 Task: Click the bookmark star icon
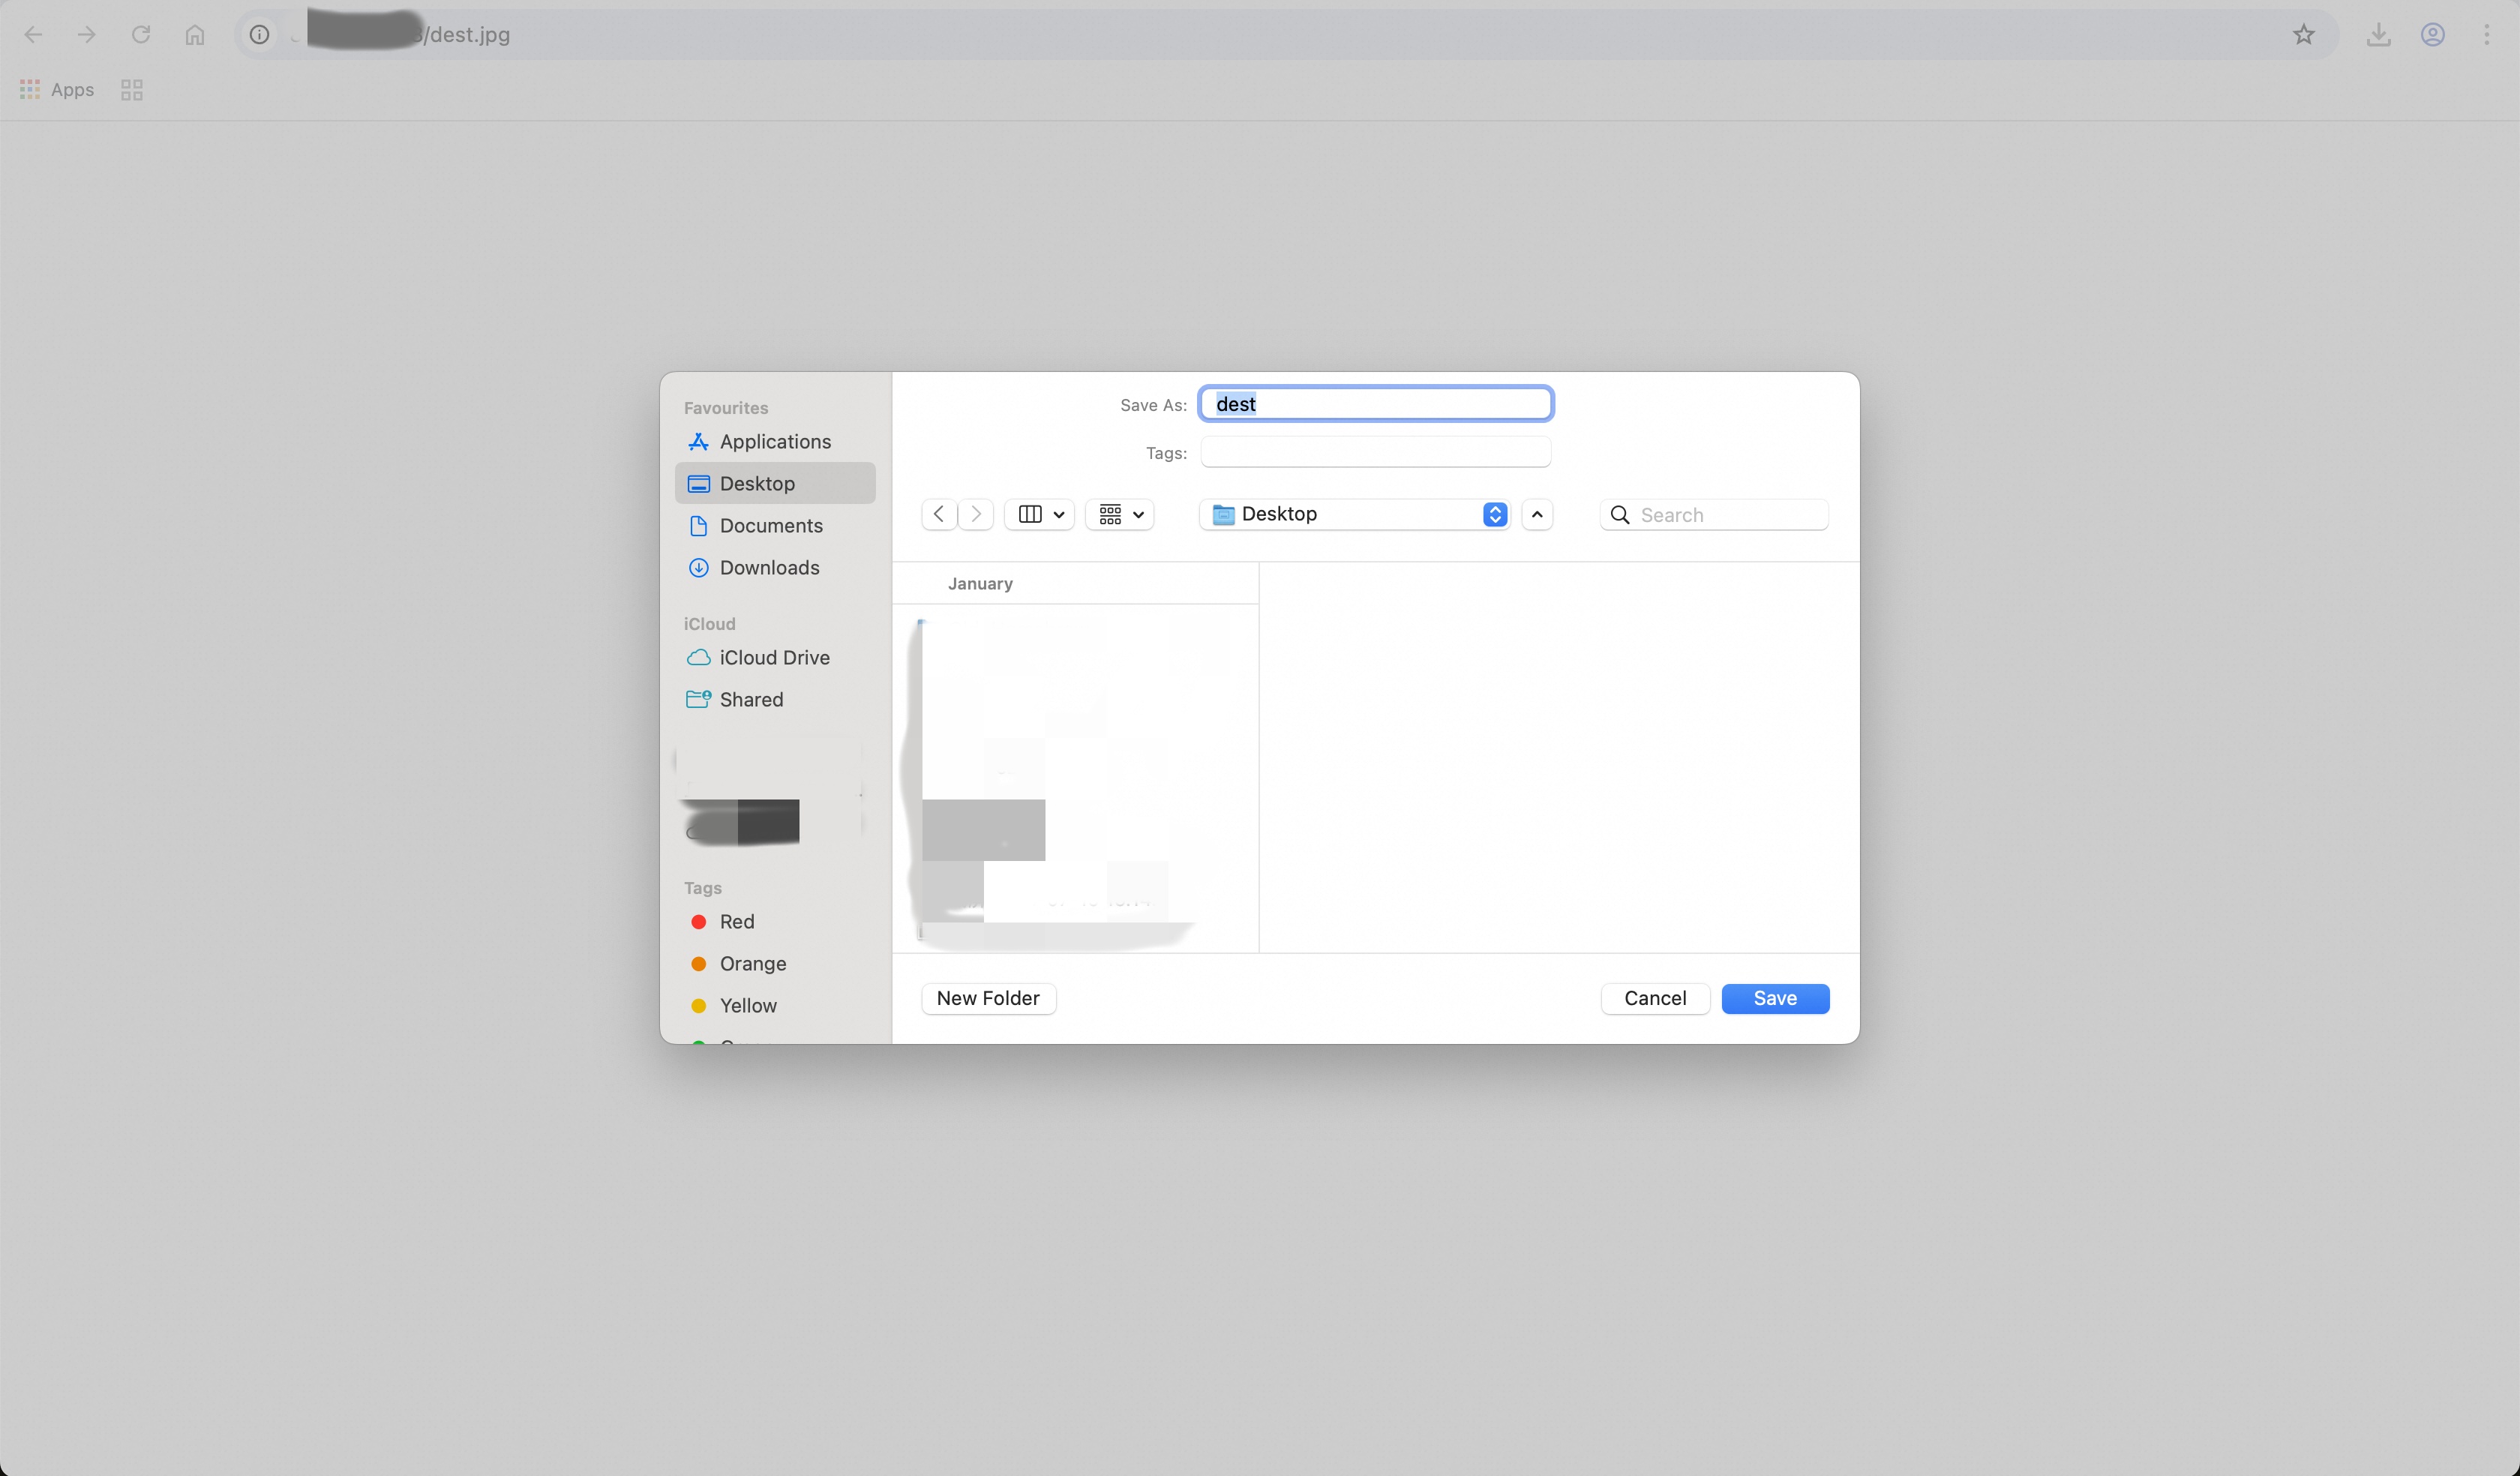point(2303,35)
